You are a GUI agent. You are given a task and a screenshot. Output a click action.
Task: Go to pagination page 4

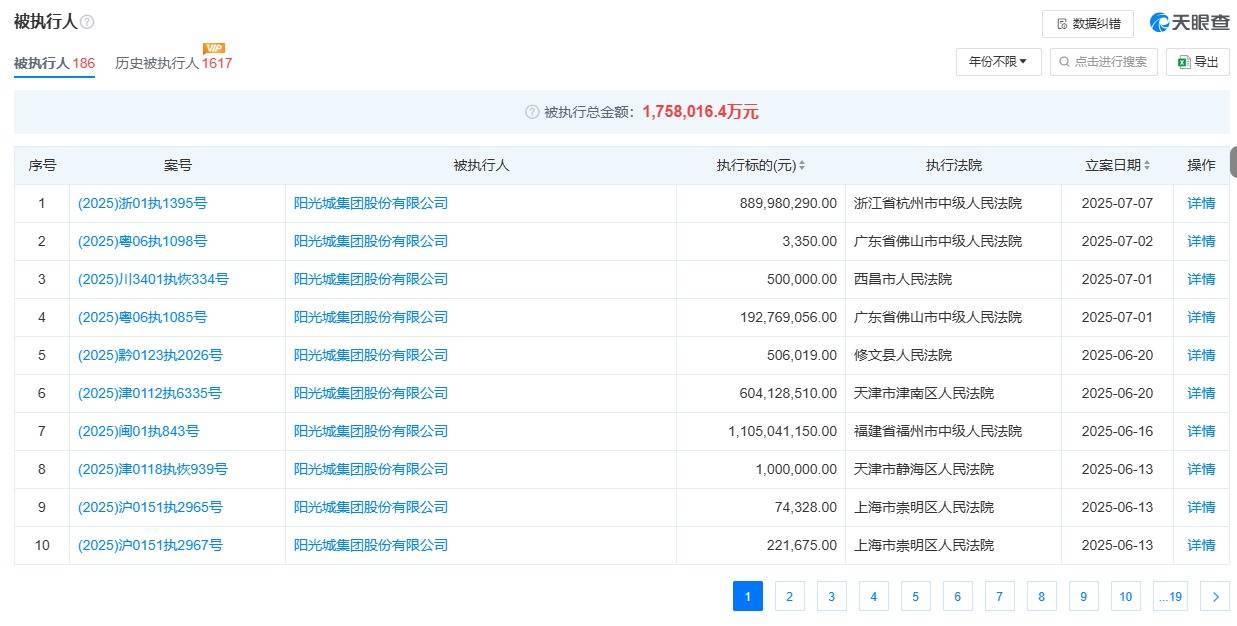pyautogui.click(x=873, y=596)
